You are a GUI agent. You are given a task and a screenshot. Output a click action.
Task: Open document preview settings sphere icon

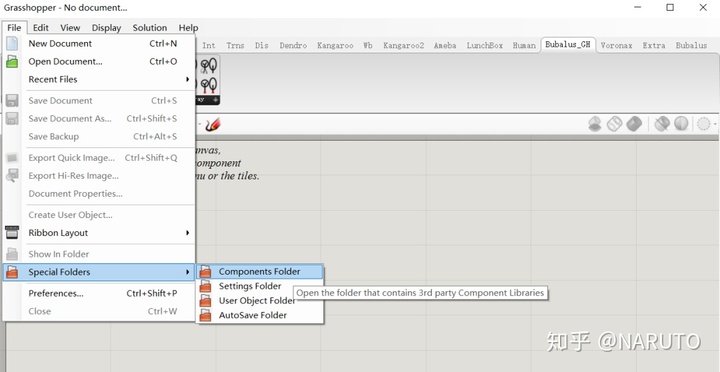coord(681,124)
